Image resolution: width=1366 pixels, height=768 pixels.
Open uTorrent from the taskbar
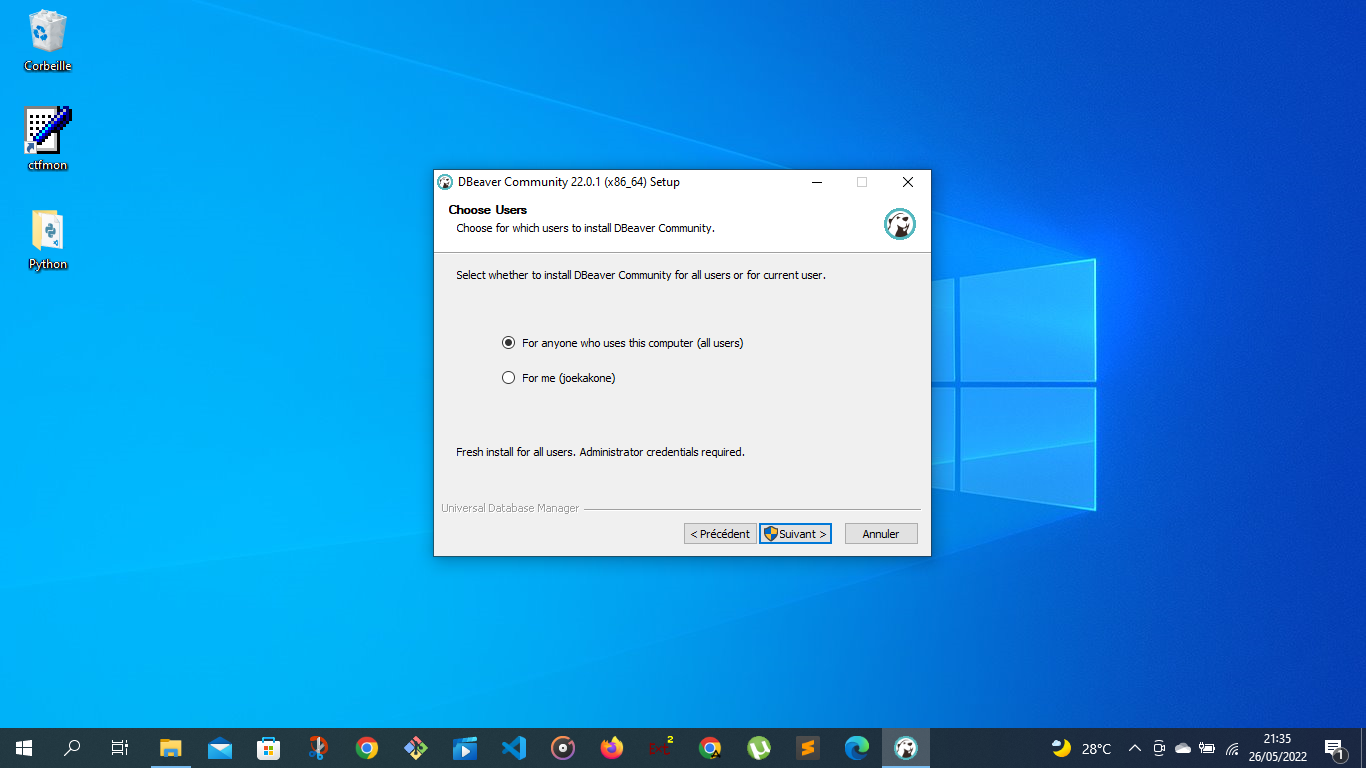pos(759,748)
